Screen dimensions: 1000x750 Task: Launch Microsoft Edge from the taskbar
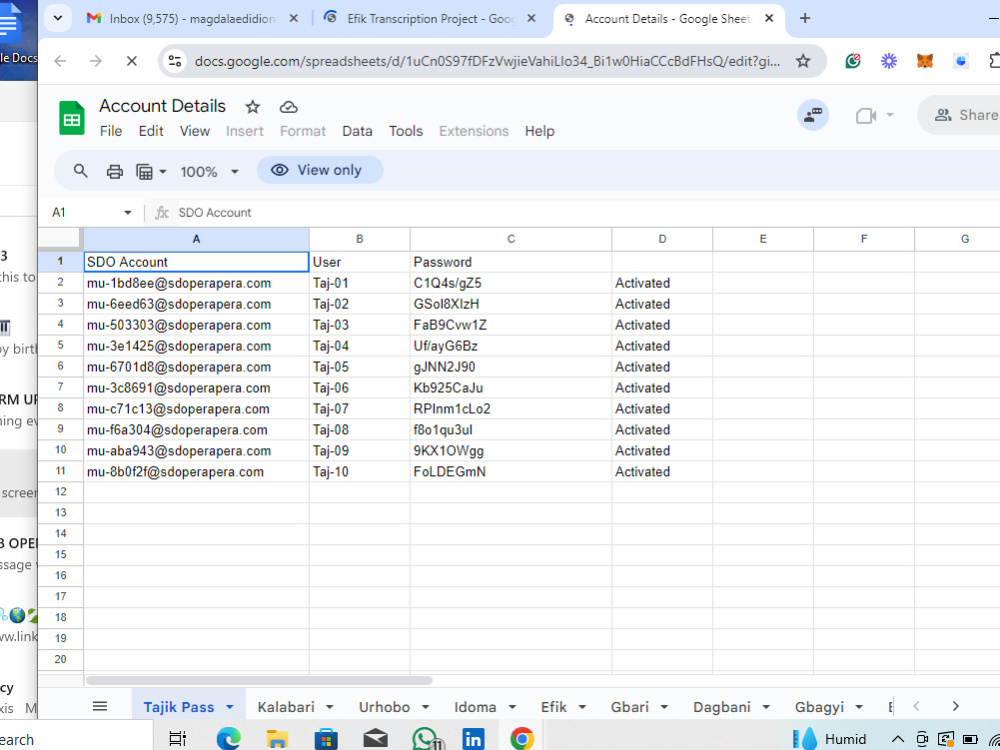(x=228, y=739)
